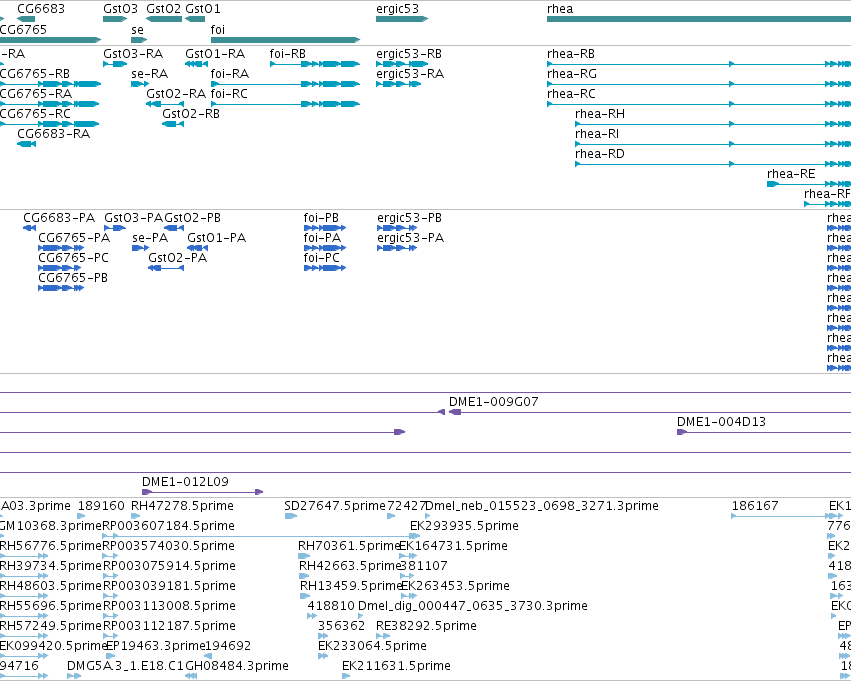Select transcript CG6765-RB
The height and width of the screenshot is (681, 851).
[50, 84]
